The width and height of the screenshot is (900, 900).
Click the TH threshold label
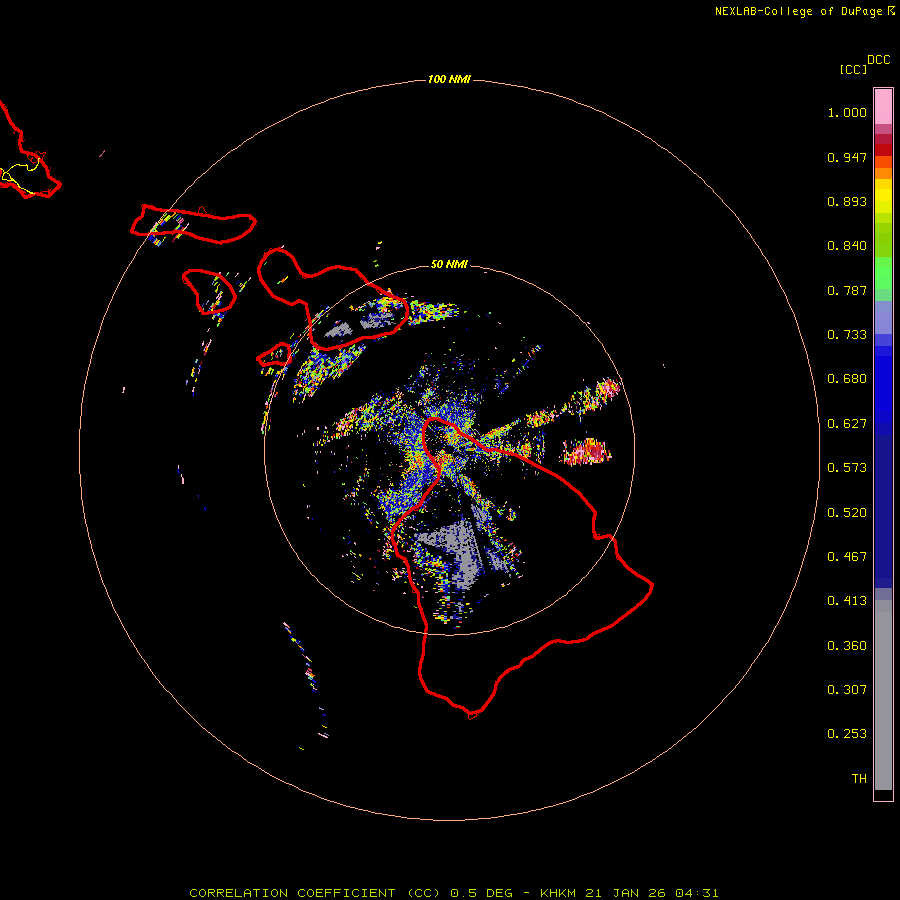coord(859,779)
